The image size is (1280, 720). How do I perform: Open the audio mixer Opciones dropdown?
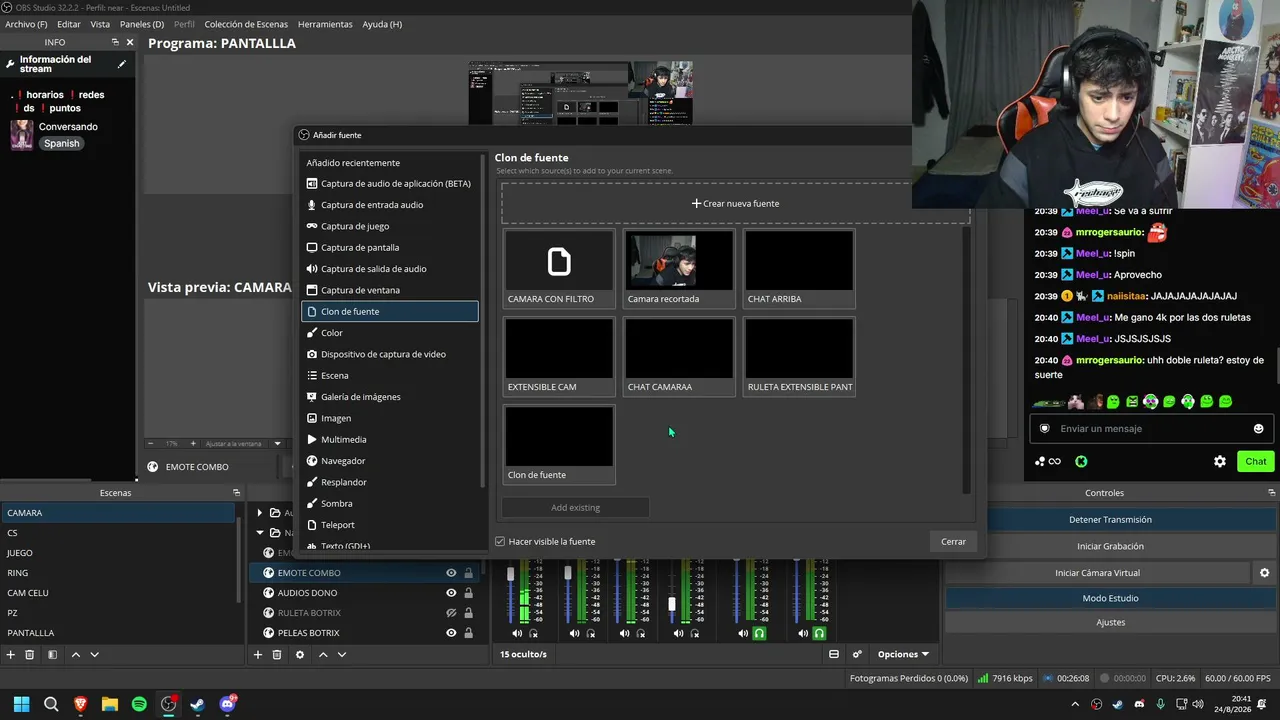903,655
